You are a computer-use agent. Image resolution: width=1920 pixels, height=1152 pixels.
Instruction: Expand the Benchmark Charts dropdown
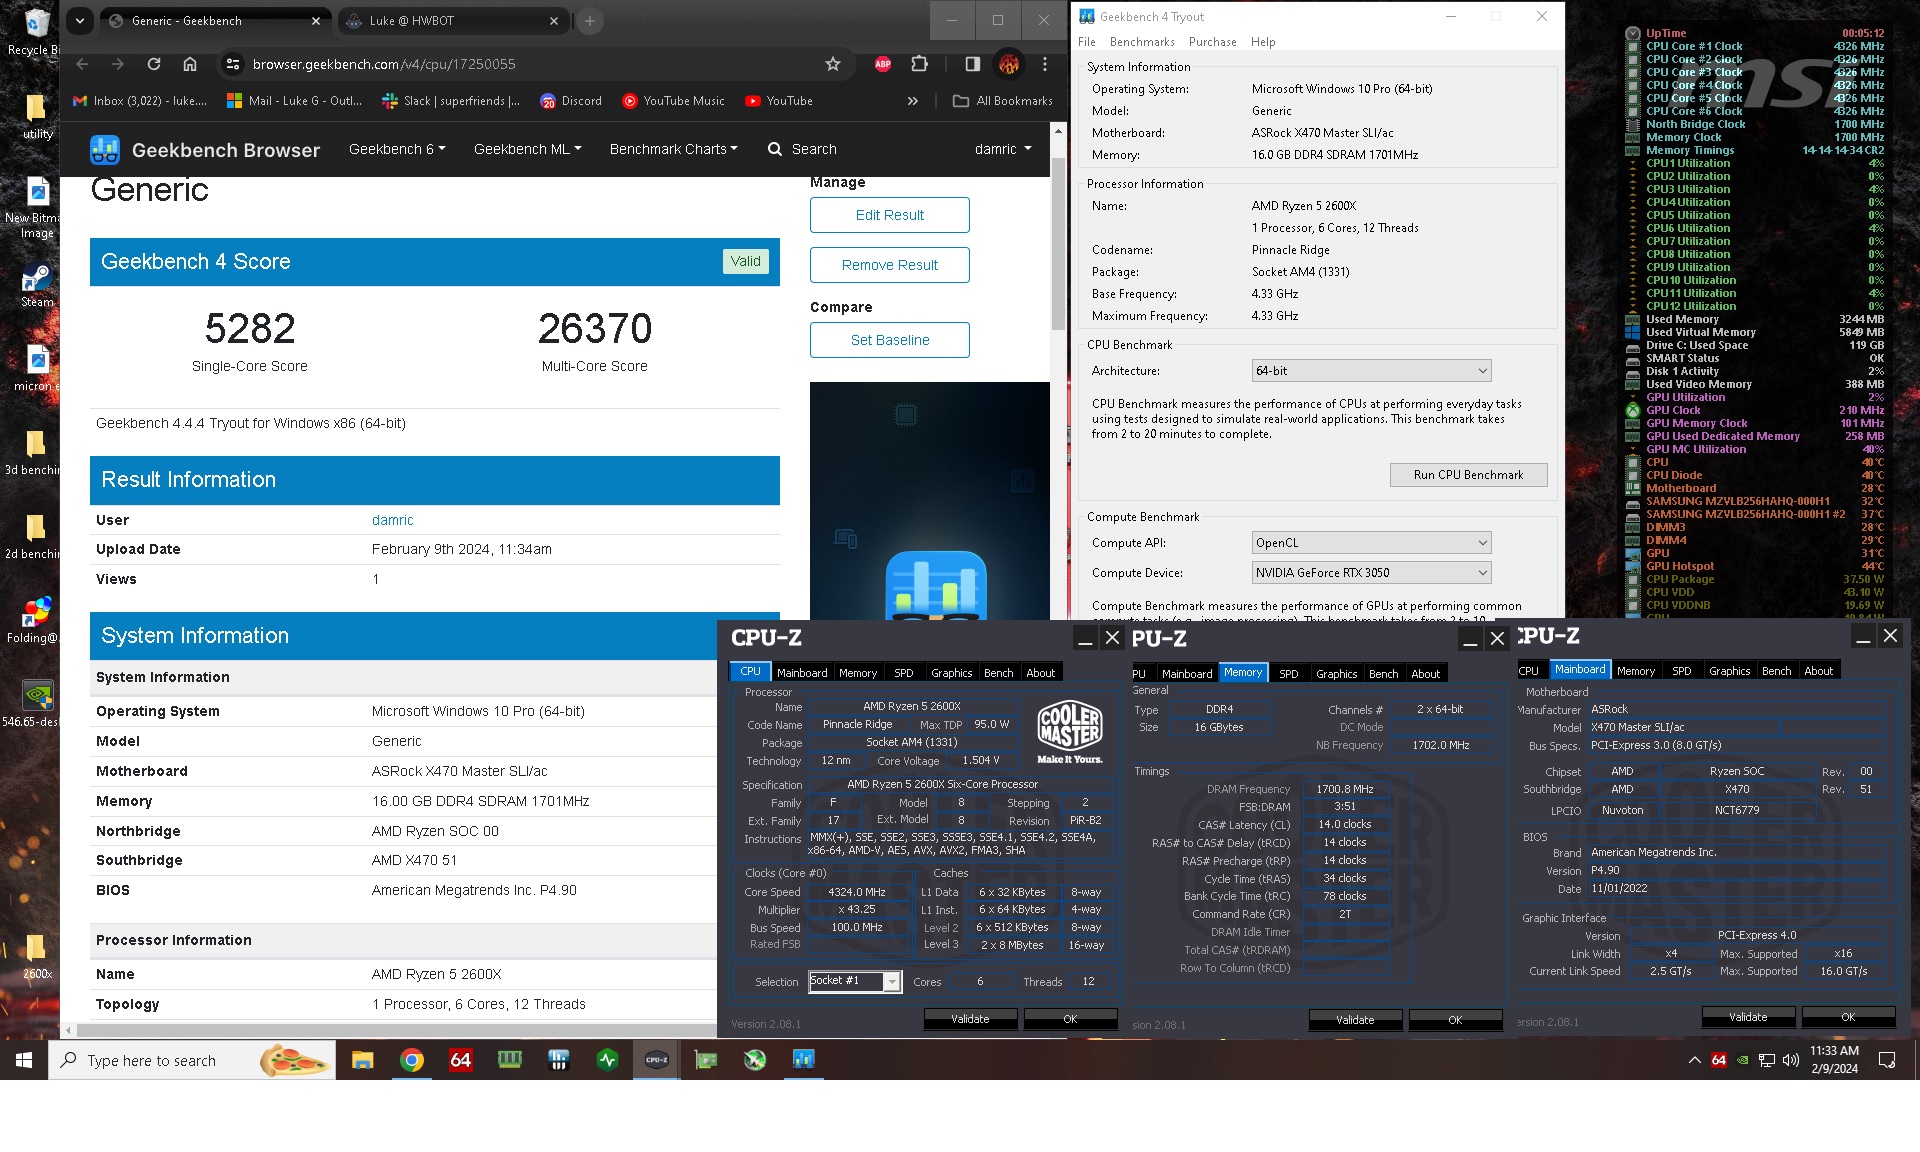point(673,149)
